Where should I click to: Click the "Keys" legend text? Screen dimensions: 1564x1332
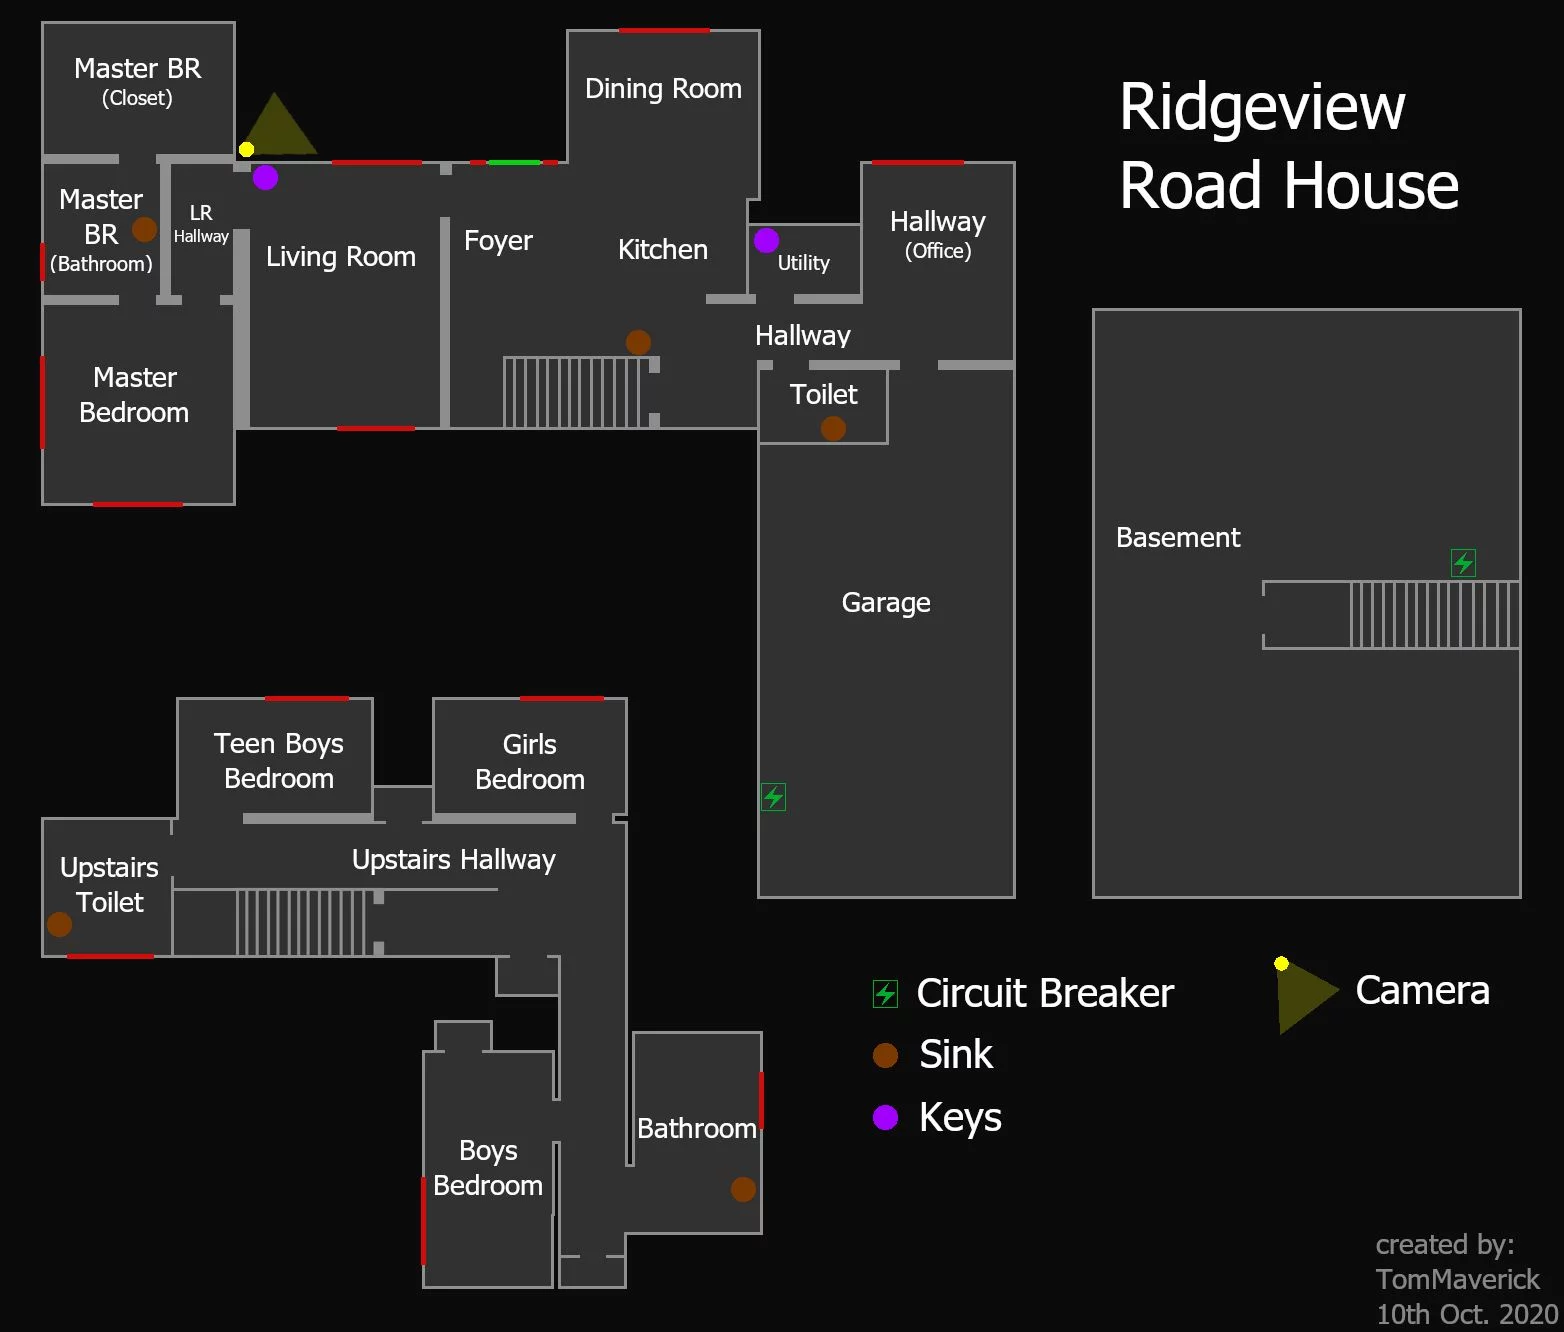pos(960,1118)
